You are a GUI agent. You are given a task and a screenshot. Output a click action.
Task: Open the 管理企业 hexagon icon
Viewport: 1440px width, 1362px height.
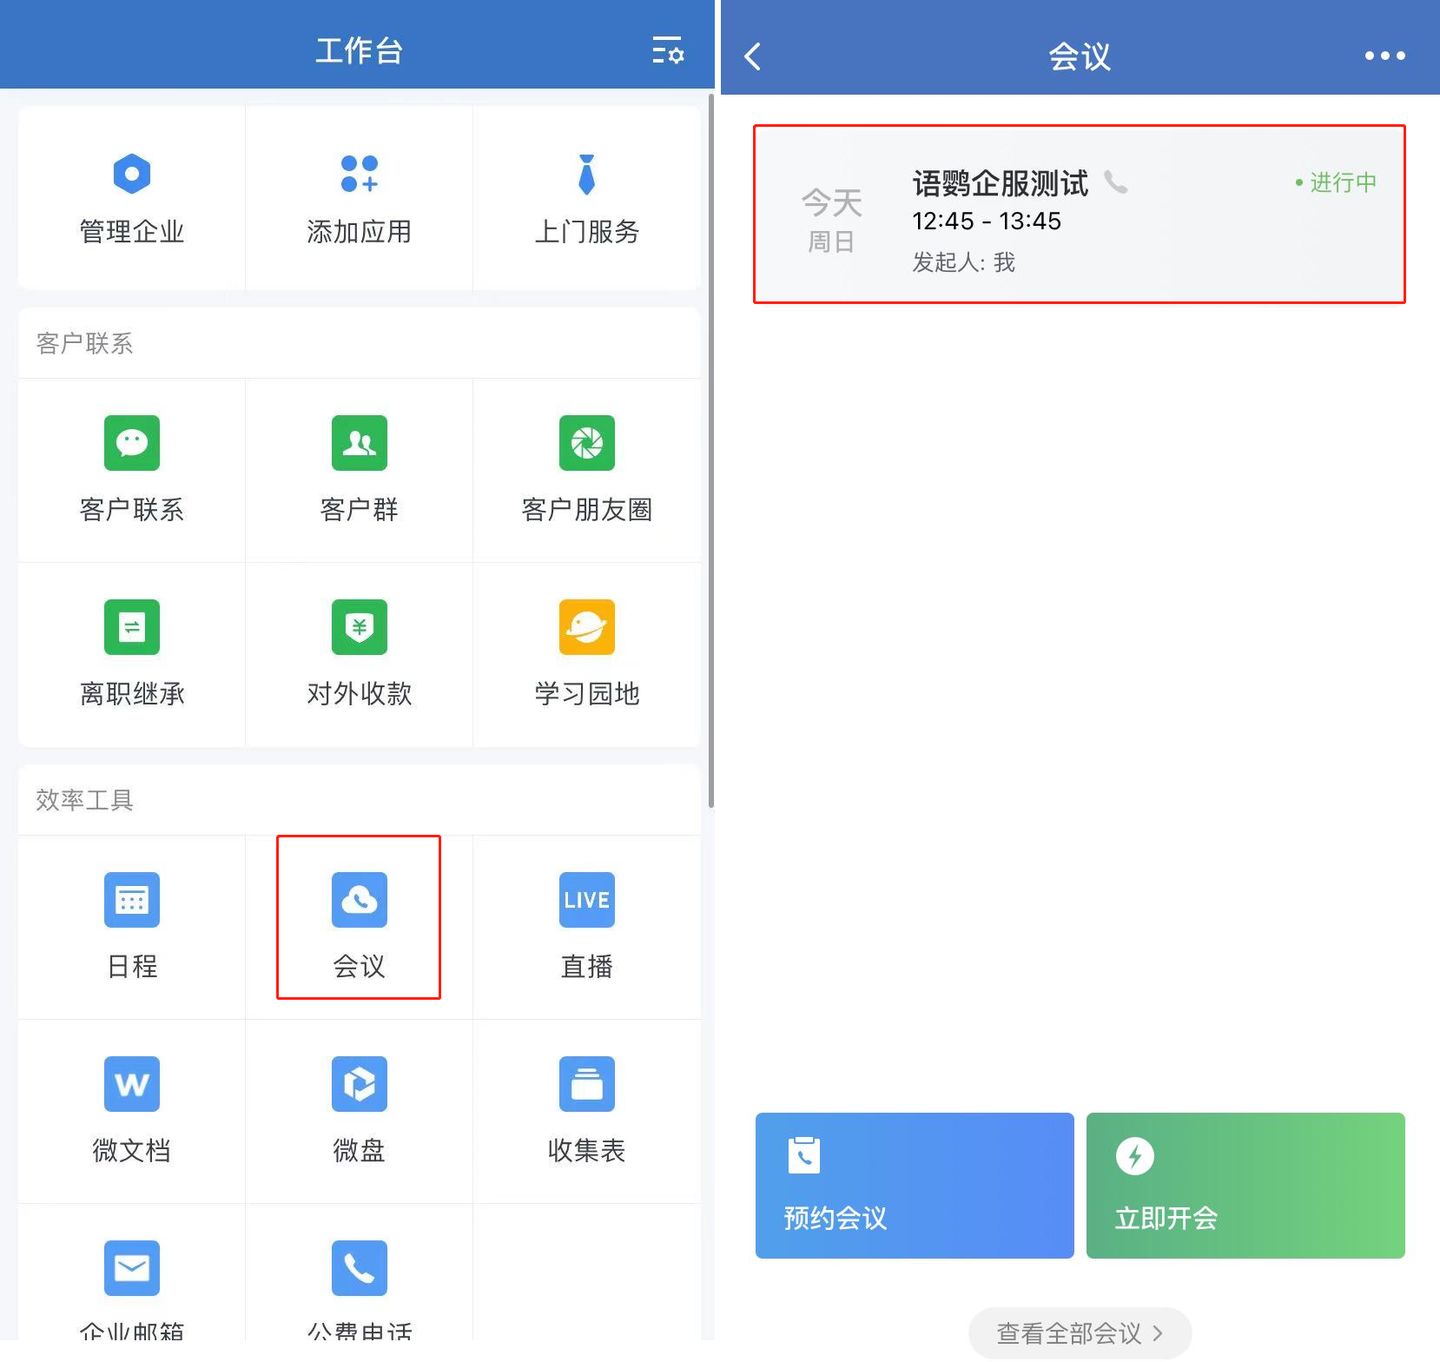131,174
